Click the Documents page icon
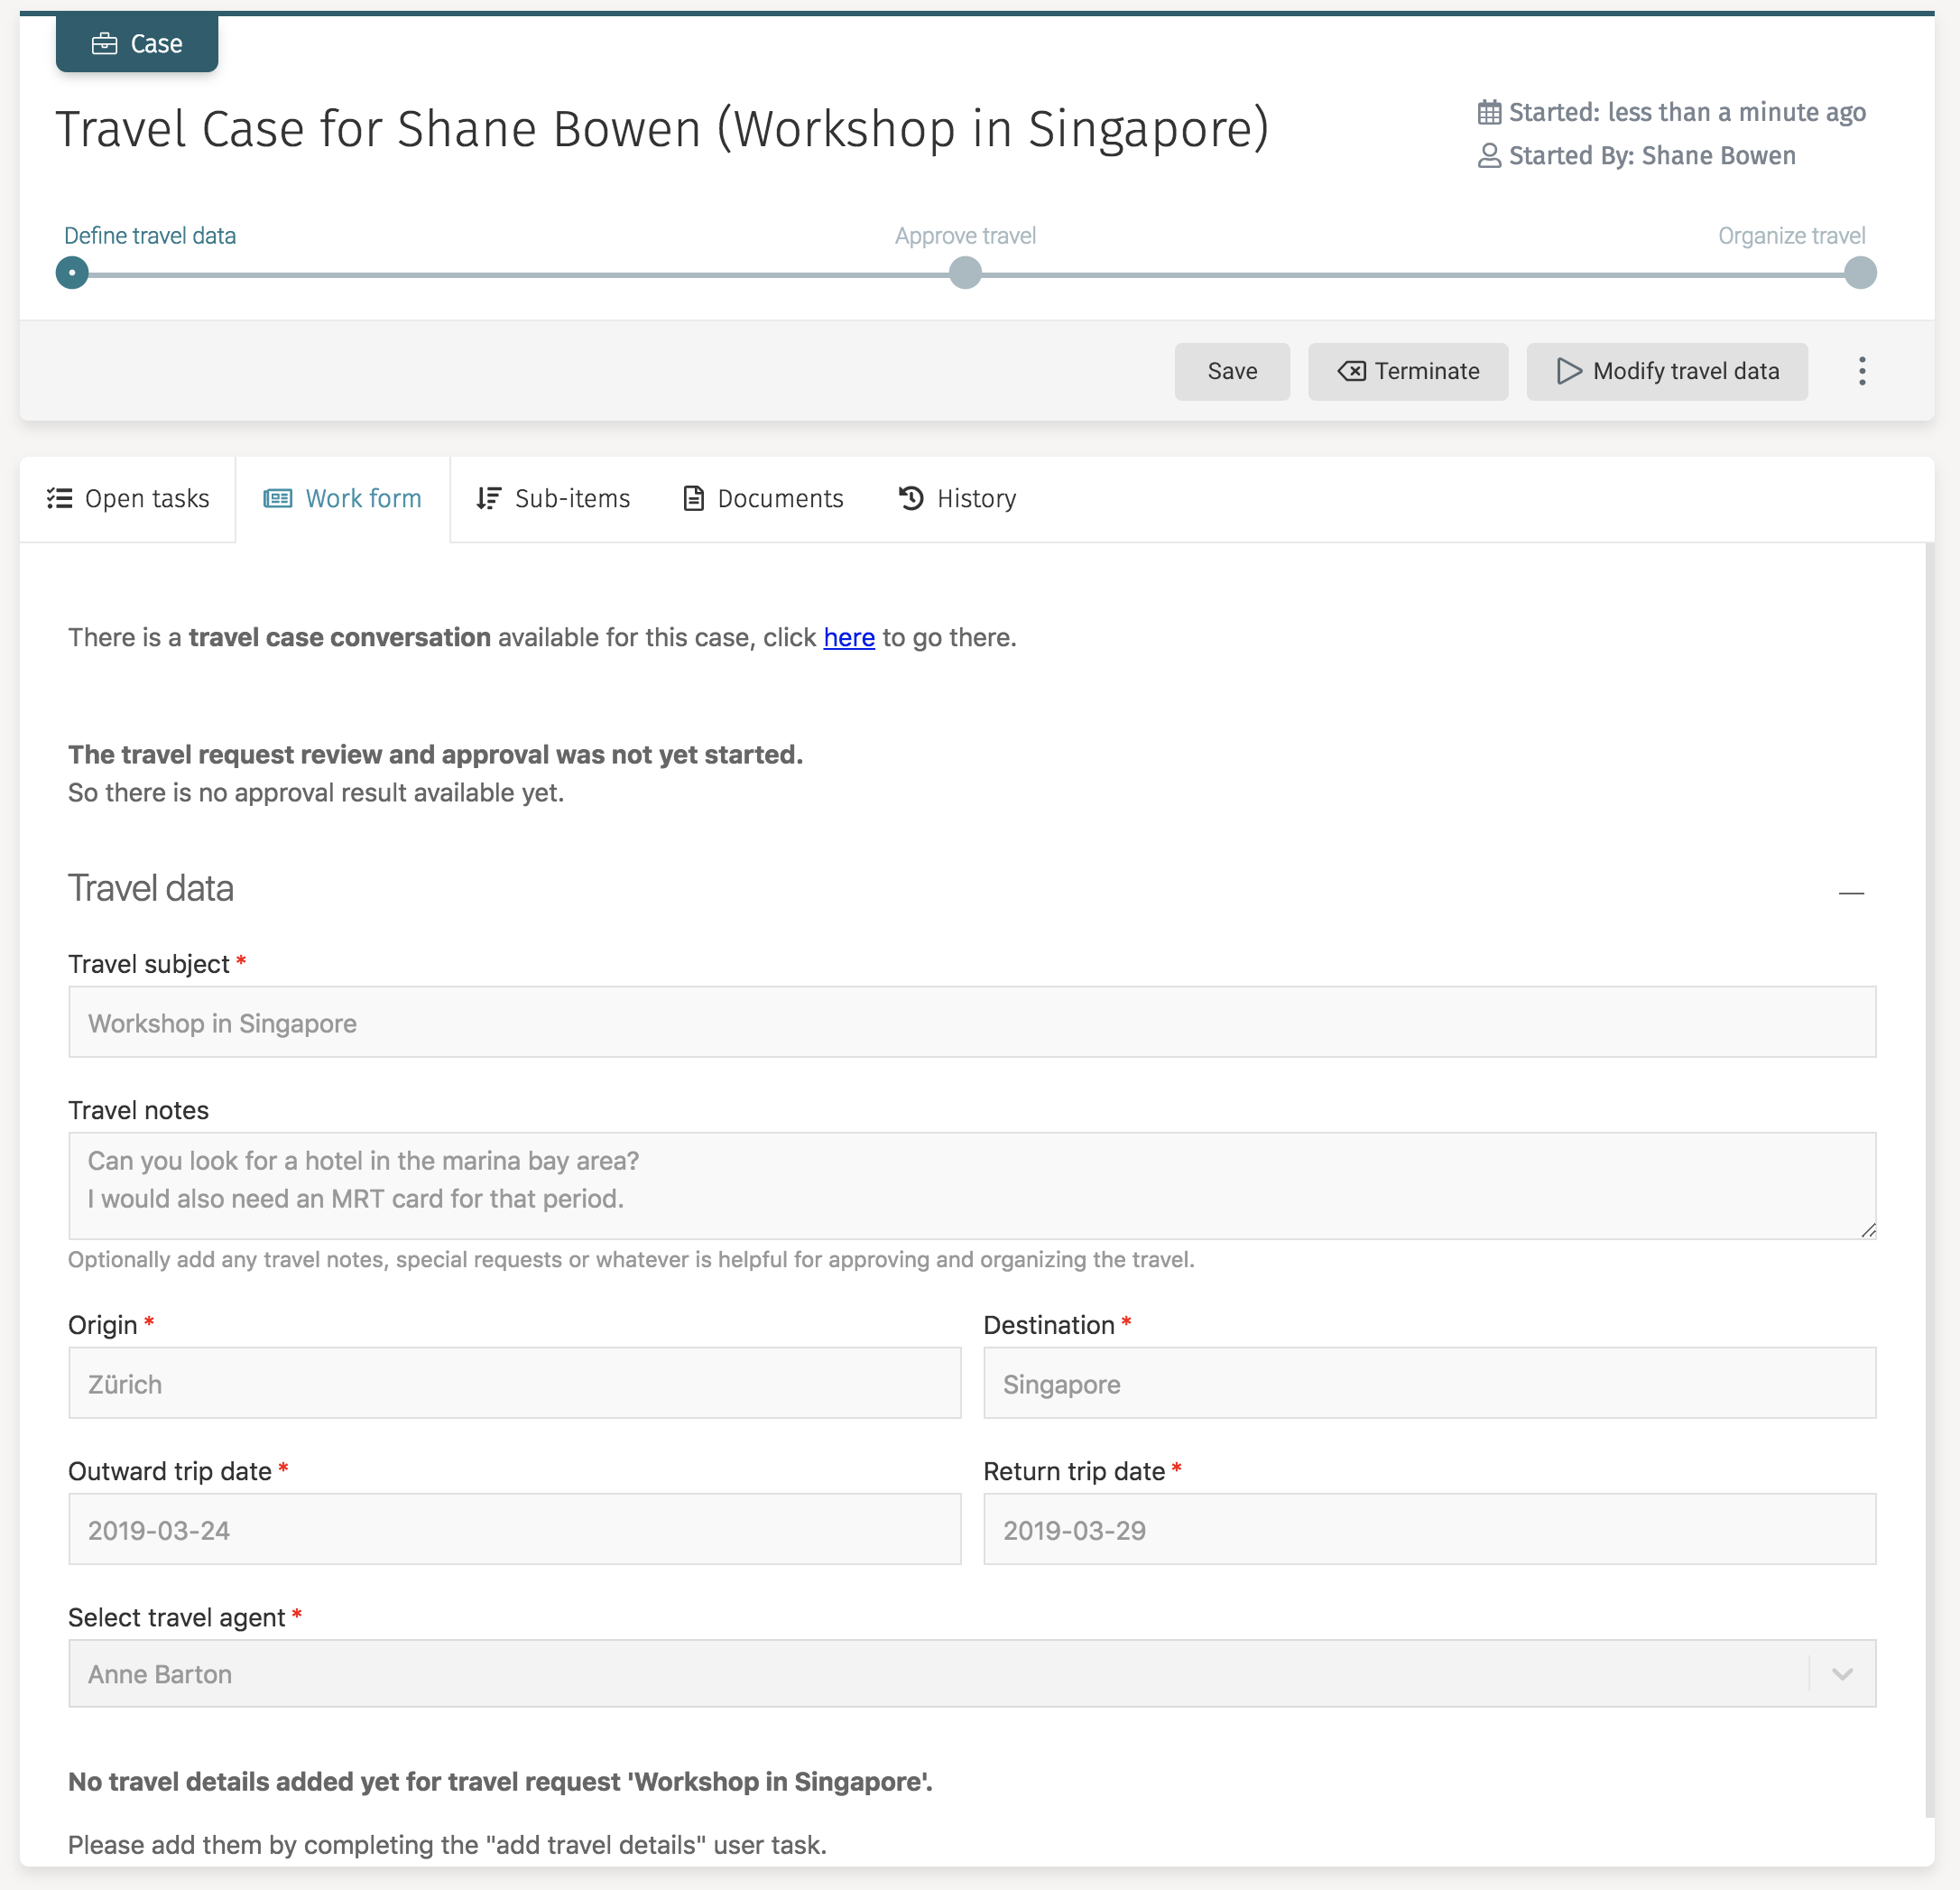This screenshot has height=1890, width=1960. tap(692, 498)
